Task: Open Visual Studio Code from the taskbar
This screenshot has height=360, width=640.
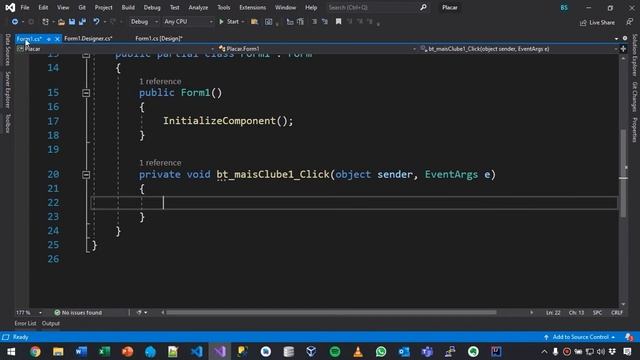Action: click(x=197, y=351)
